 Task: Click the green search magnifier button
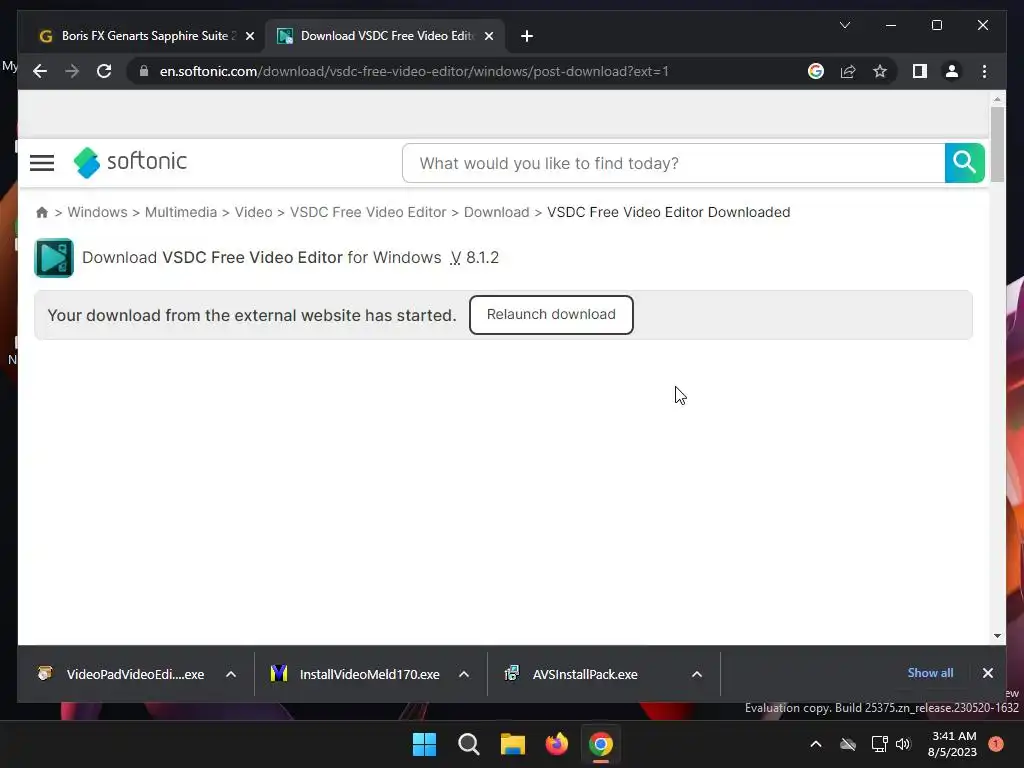[964, 163]
